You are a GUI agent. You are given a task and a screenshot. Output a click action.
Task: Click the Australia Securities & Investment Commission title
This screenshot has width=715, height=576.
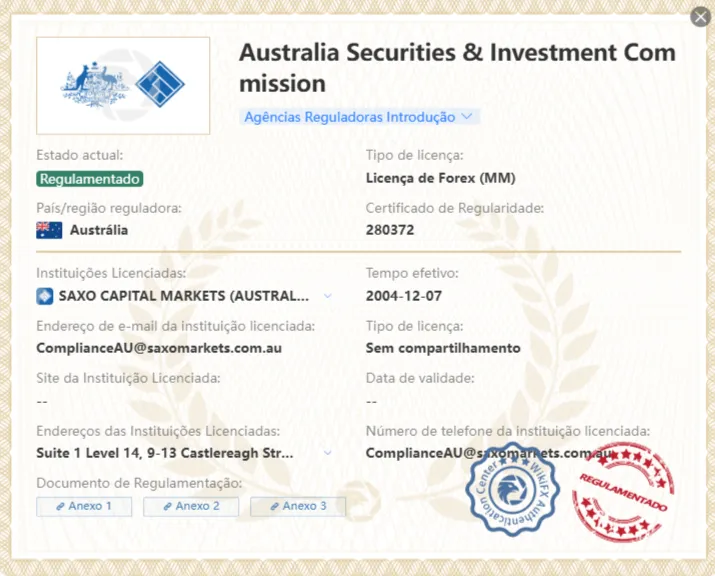coord(457,67)
